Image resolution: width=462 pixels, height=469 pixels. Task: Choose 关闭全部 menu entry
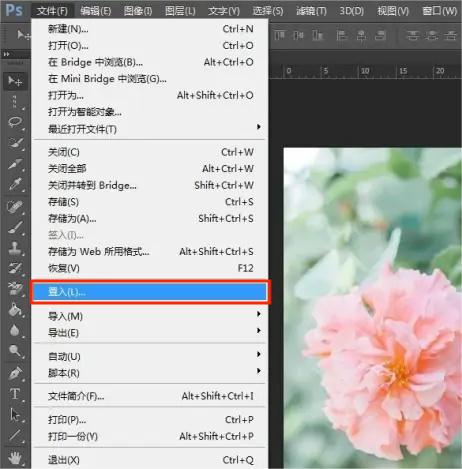(x=150, y=169)
